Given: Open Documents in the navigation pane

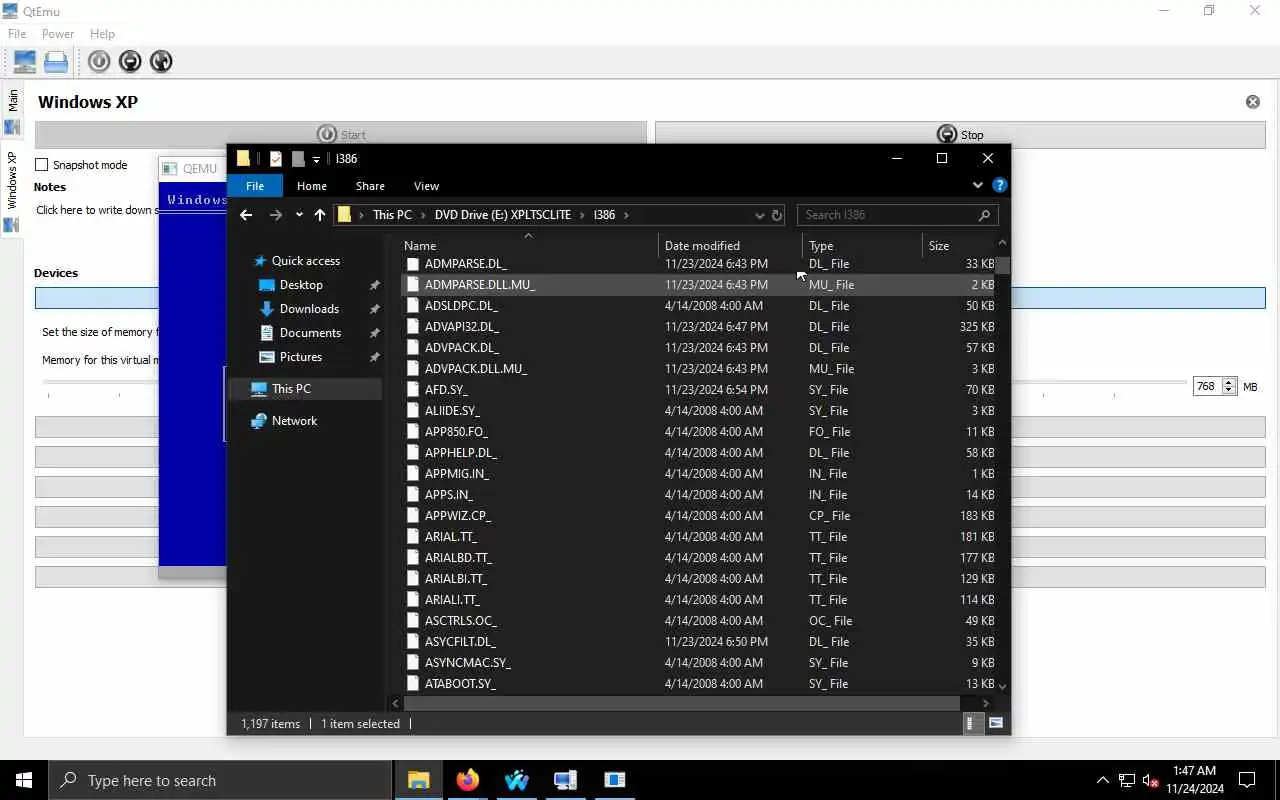Looking at the screenshot, I should (x=310, y=333).
